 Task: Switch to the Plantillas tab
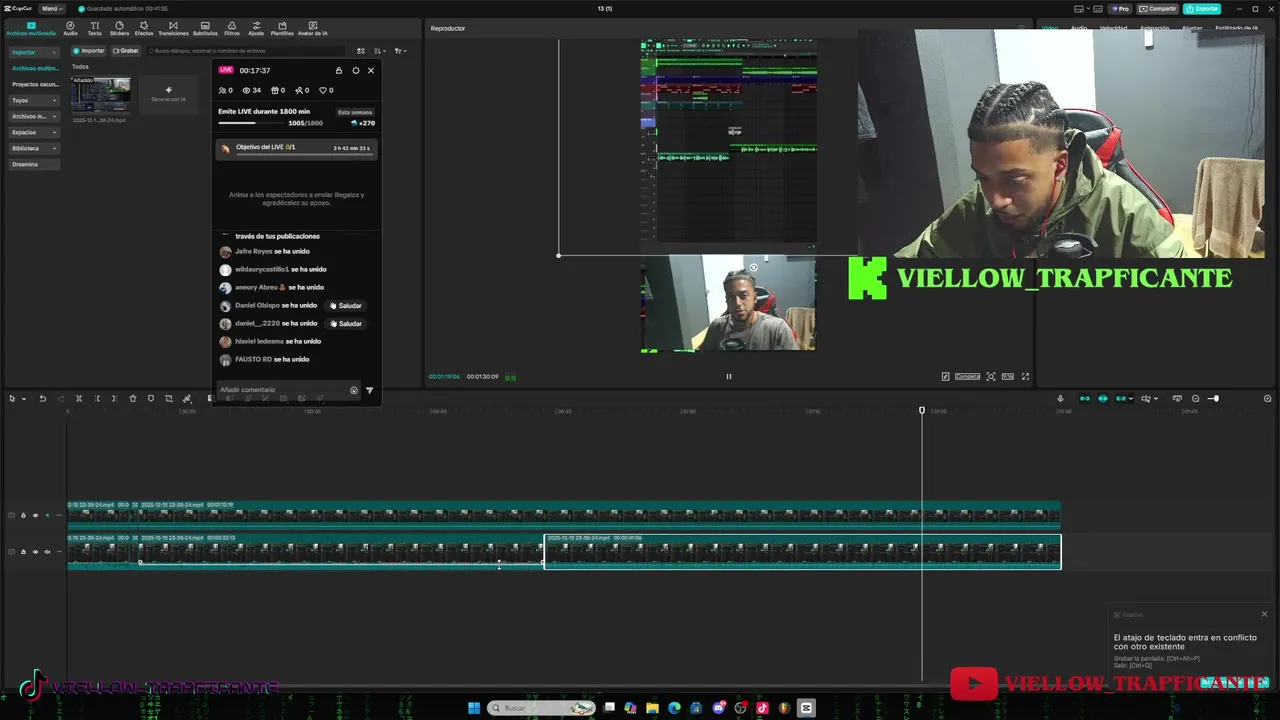(x=282, y=28)
